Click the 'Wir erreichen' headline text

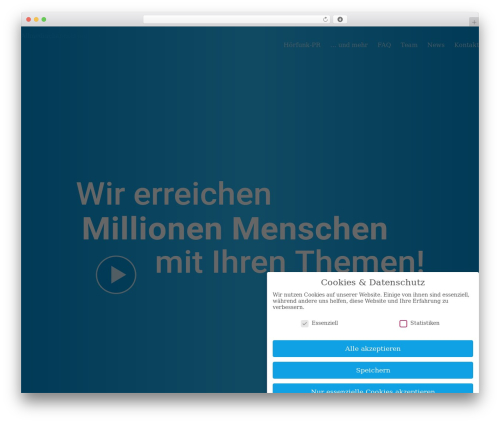174,194
